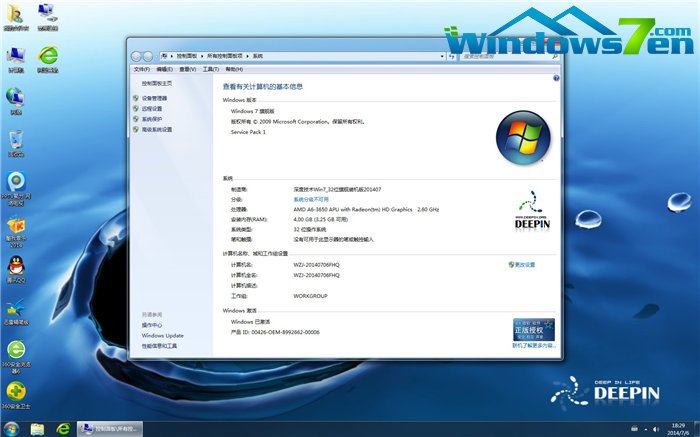Click product ID 00426-OEM-8992662-00006 text
700x437 pixels.
pos(285,332)
